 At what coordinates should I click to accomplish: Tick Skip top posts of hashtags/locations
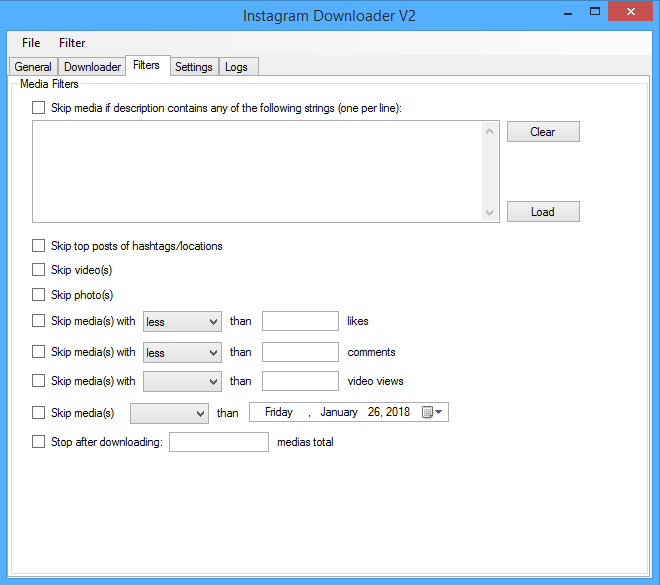pos(39,246)
